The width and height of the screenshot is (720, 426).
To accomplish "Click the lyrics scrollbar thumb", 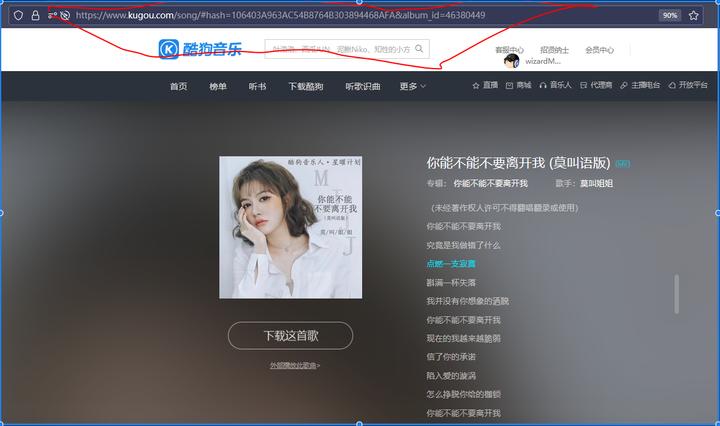I will 676,294.
